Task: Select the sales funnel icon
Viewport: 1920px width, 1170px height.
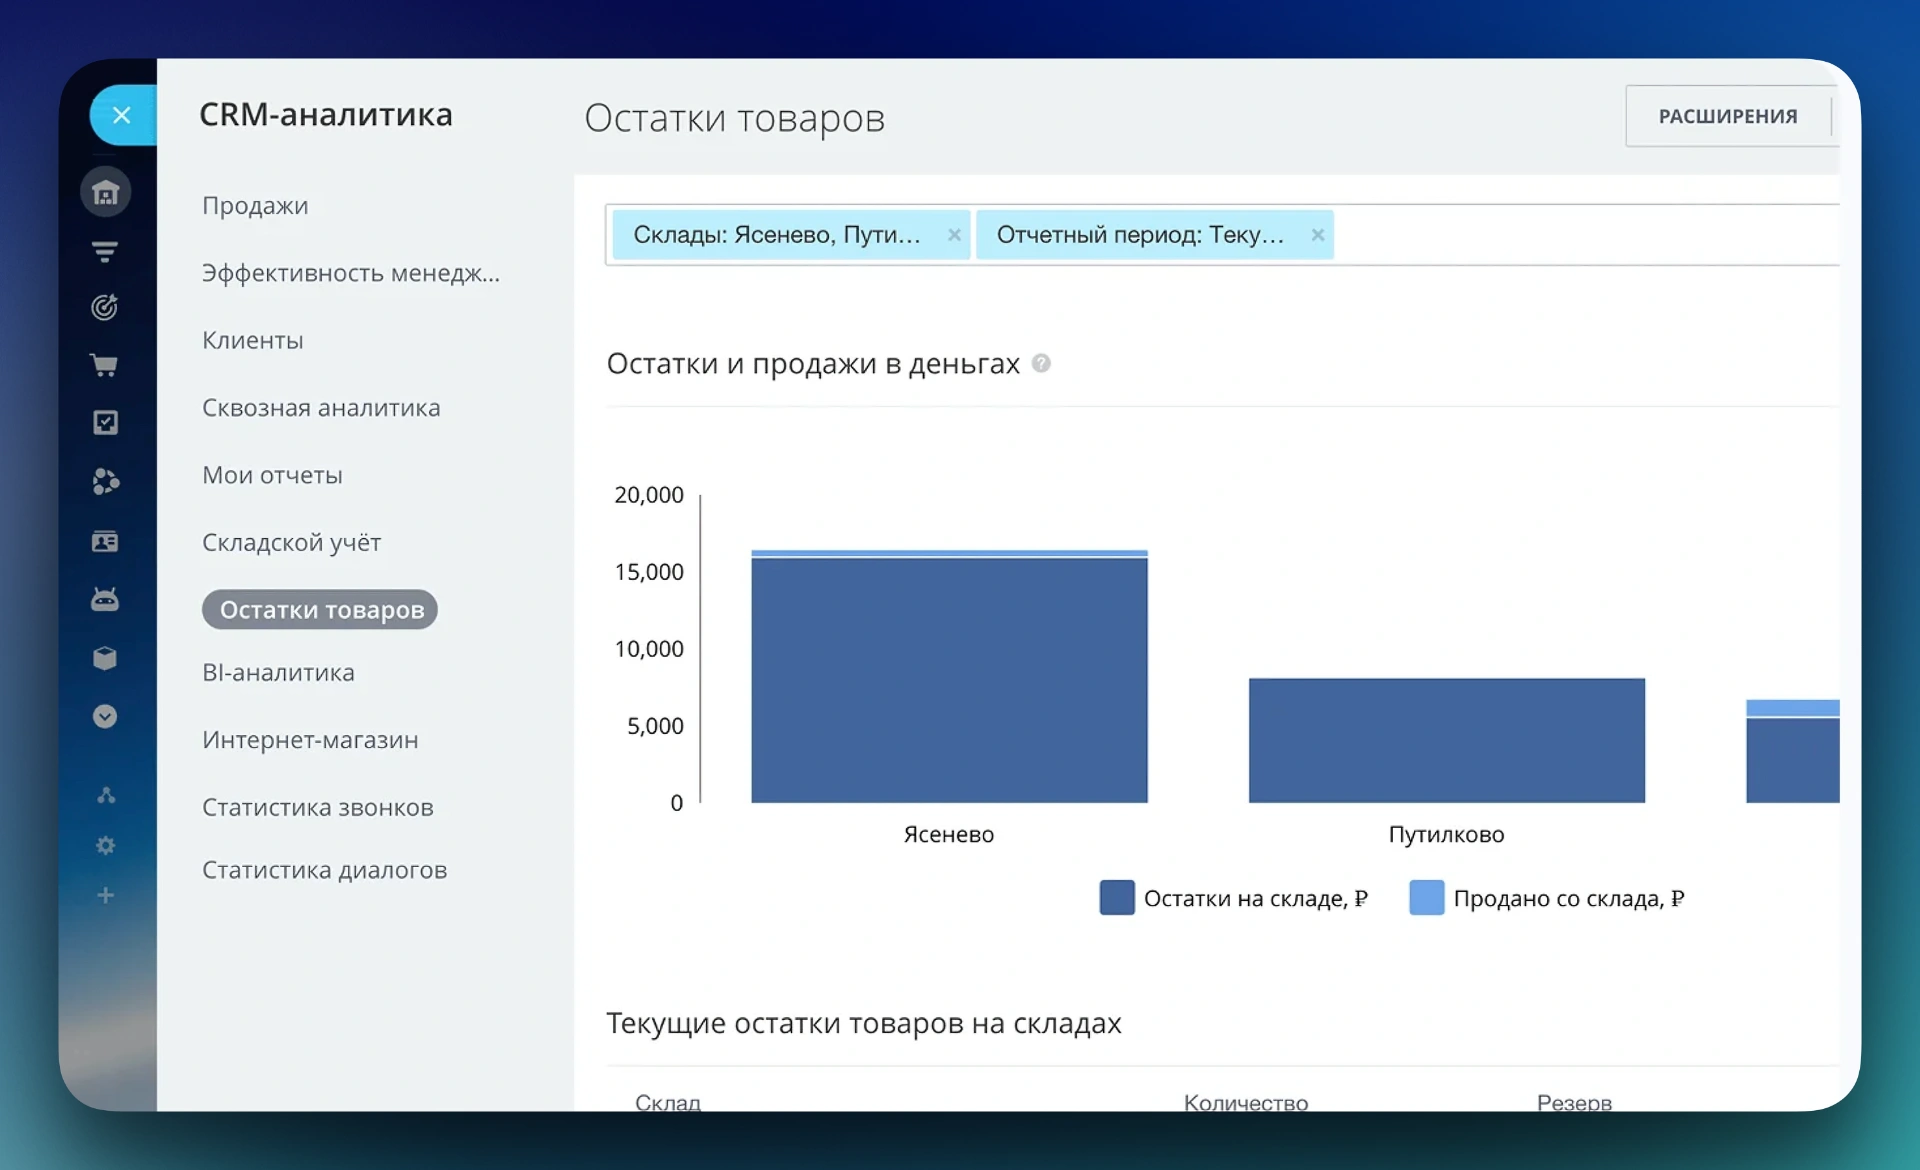Action: click(x=105, y=251)
